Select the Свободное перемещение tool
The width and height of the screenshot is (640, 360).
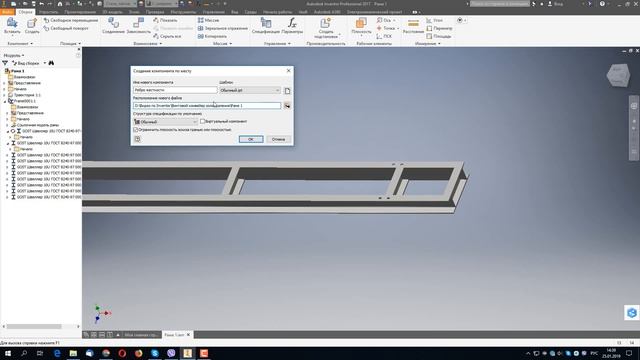pyautogui.click(x=71, y=20)
